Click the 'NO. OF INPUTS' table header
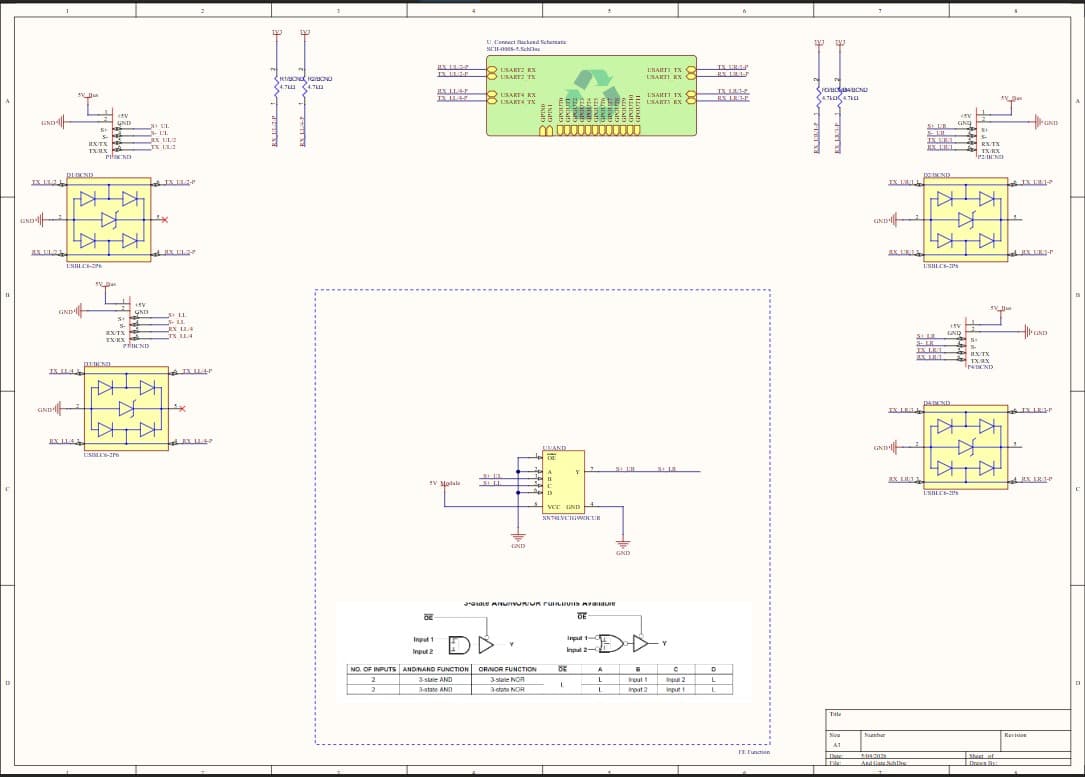Image resolution: width=1085 pixels, height=777 pixels. [373, 669]
